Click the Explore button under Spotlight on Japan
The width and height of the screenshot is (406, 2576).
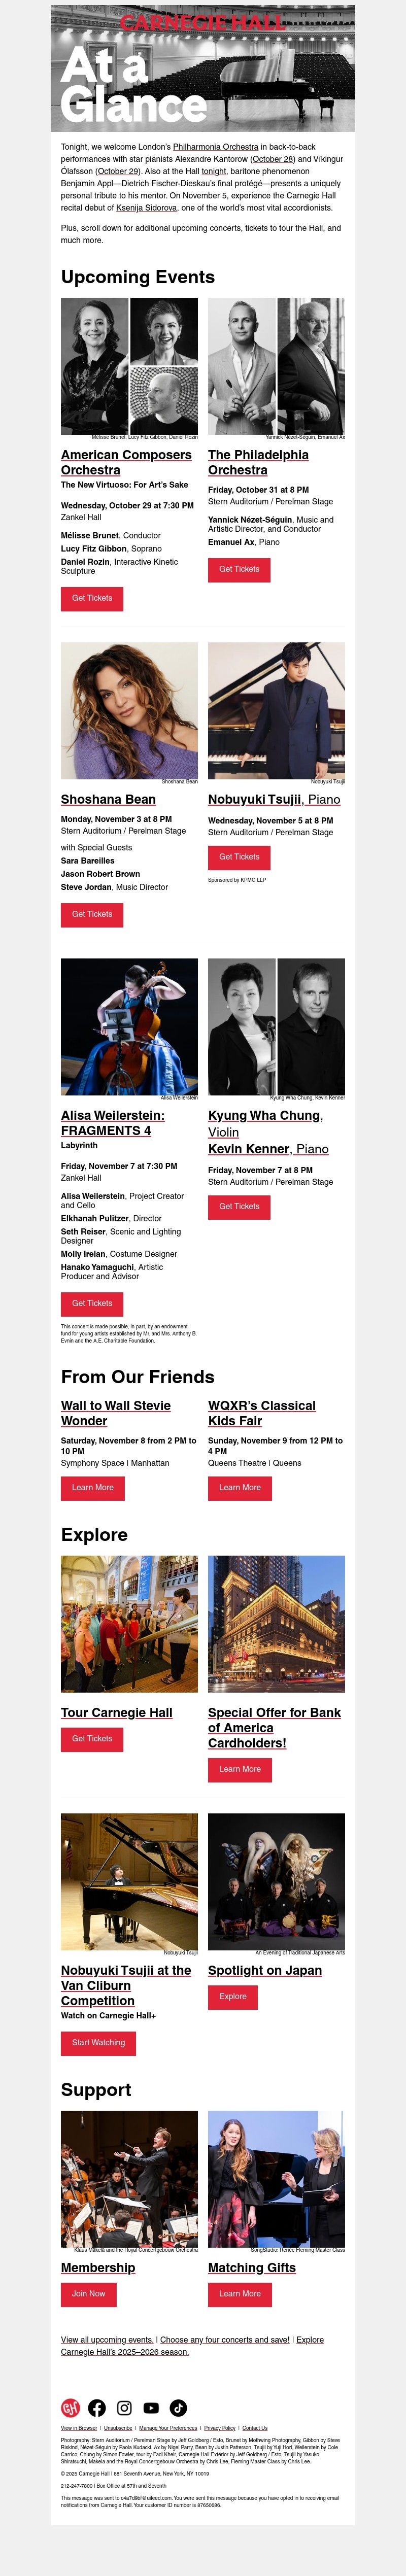[232, 1996]
